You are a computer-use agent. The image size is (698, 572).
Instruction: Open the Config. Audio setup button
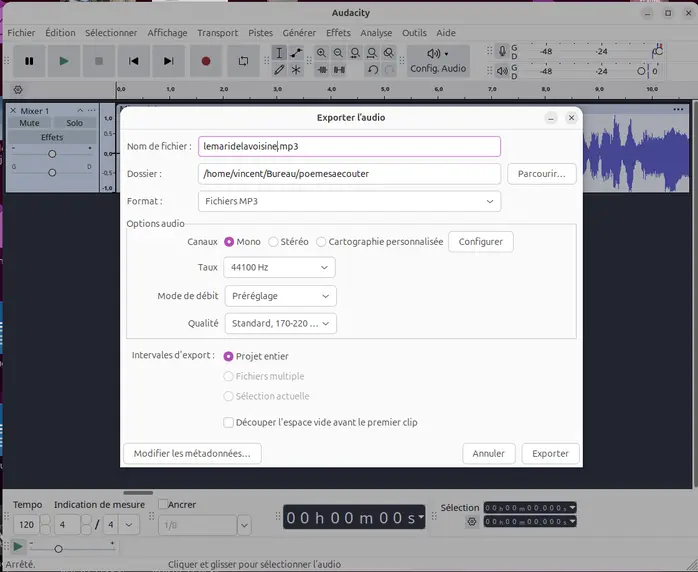point(438,61)
